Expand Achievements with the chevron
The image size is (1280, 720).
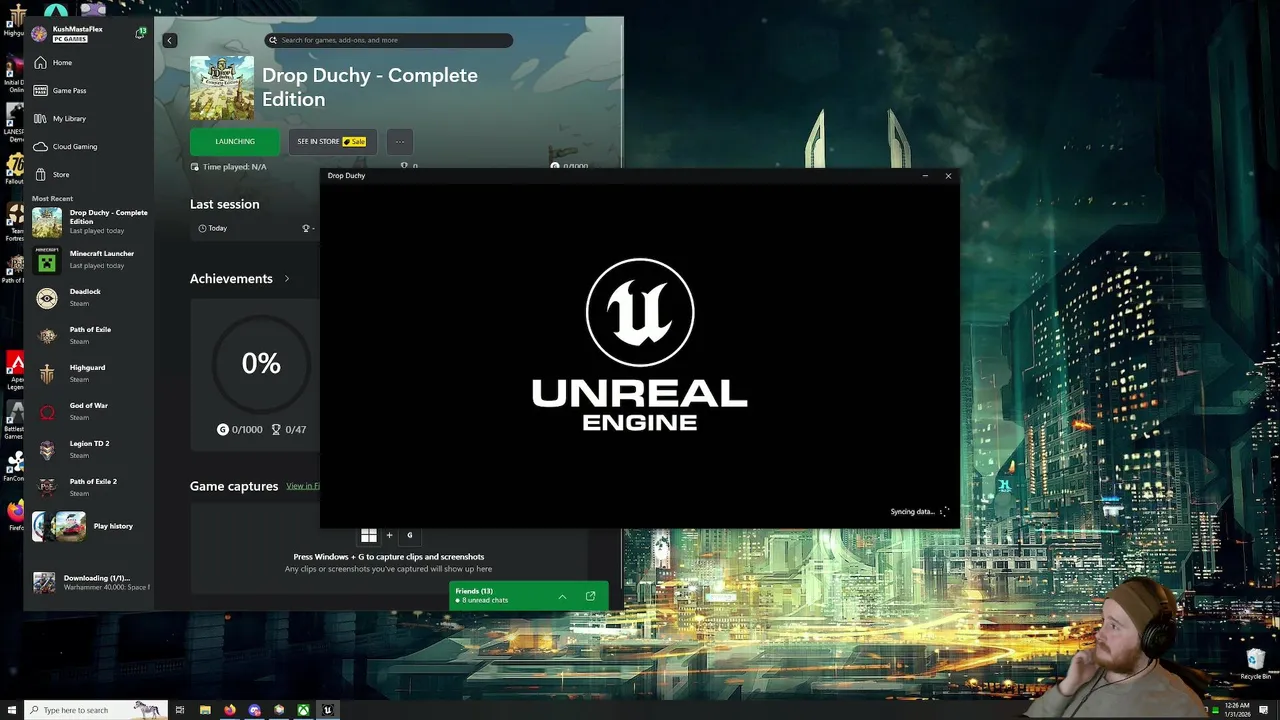point(287,278)
